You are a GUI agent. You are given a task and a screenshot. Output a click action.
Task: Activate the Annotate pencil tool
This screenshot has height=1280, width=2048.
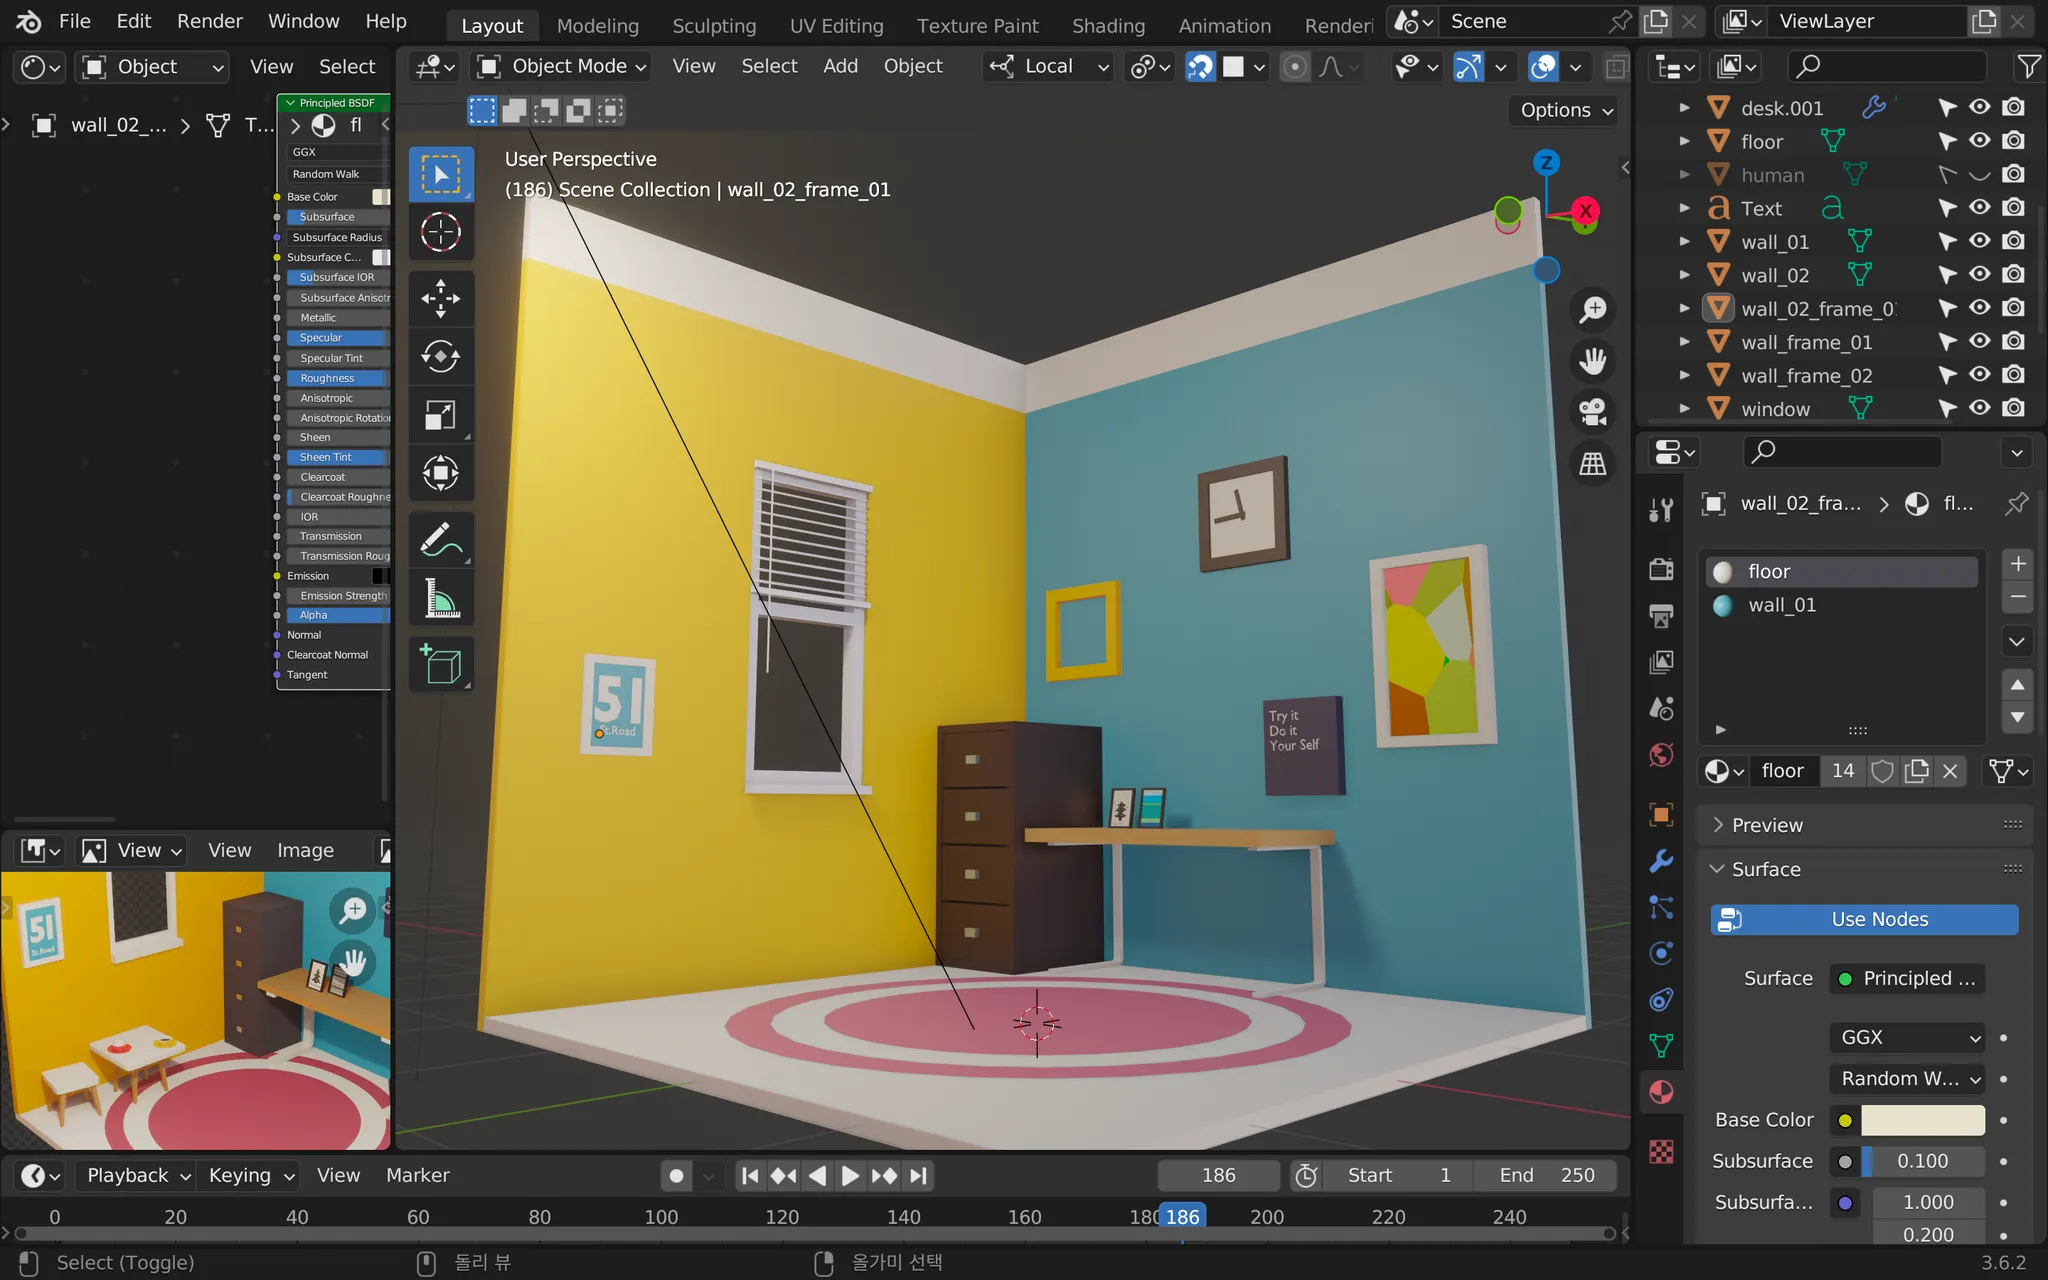click(x=440, y=541)
